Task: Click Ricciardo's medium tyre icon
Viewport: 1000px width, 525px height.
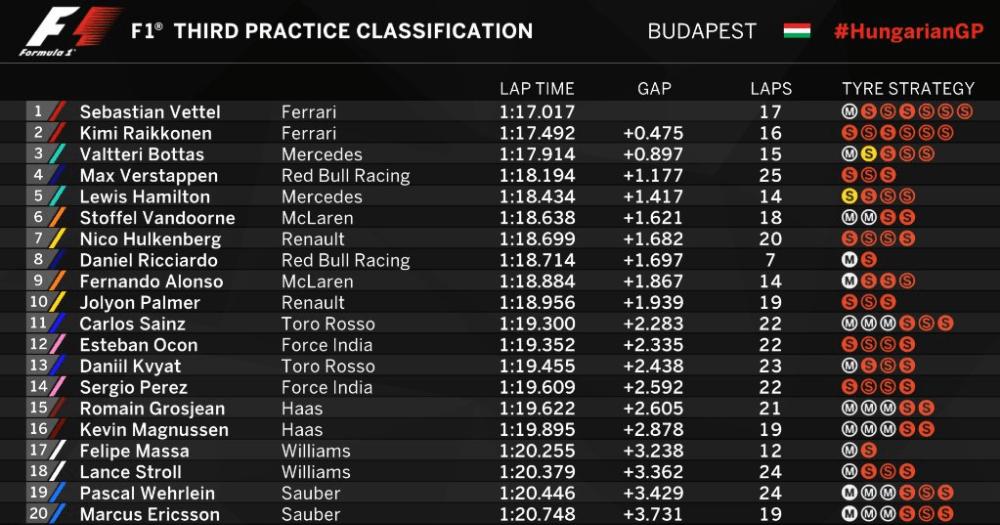Action: 849,260
